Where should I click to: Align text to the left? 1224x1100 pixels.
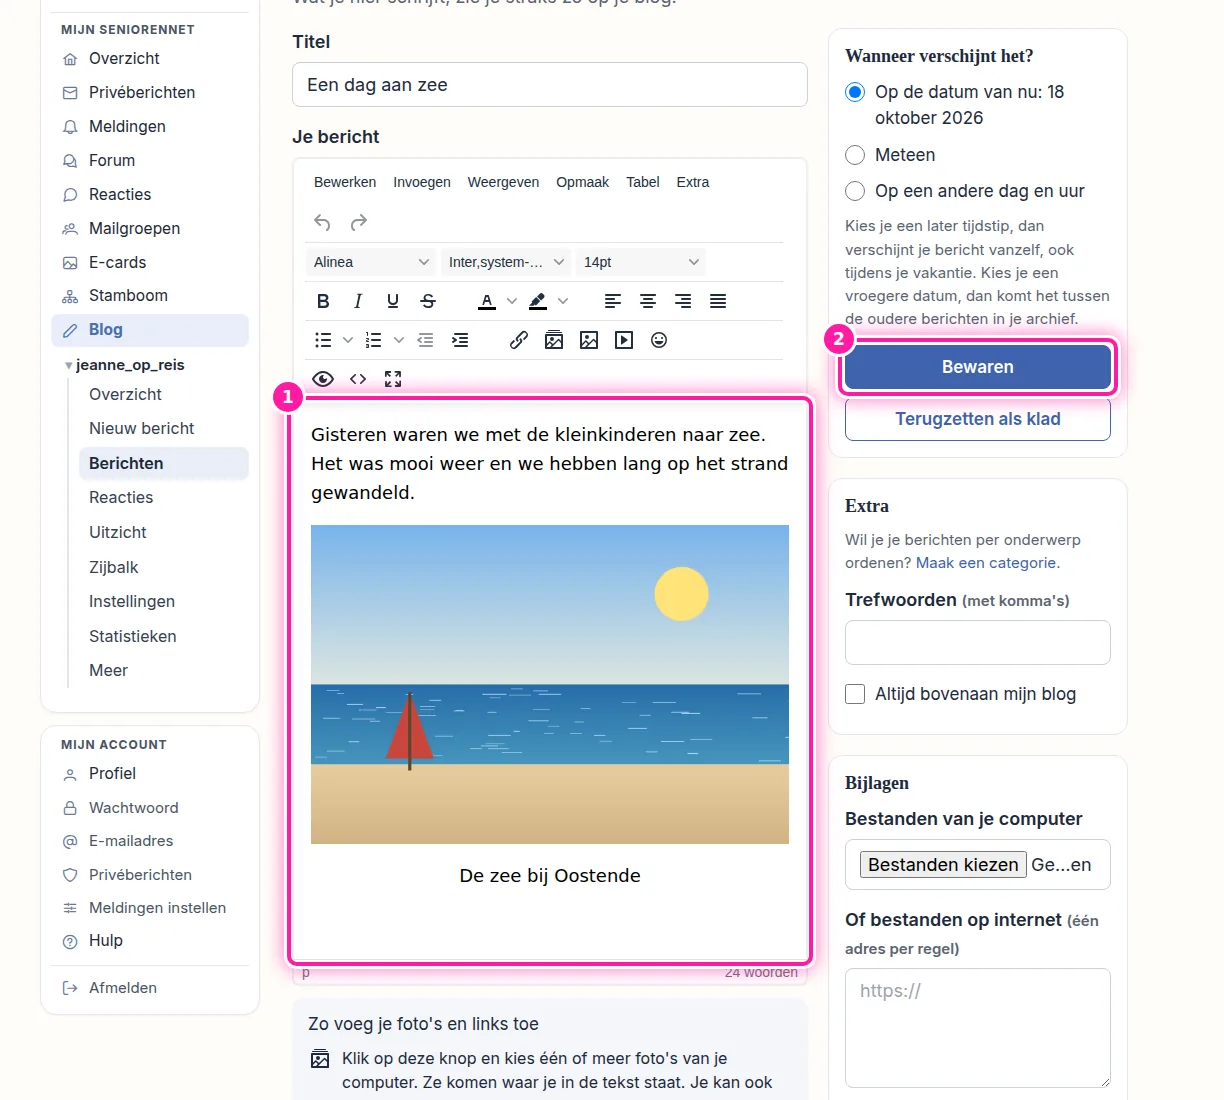pyautogui.click(x=613, y=301)
